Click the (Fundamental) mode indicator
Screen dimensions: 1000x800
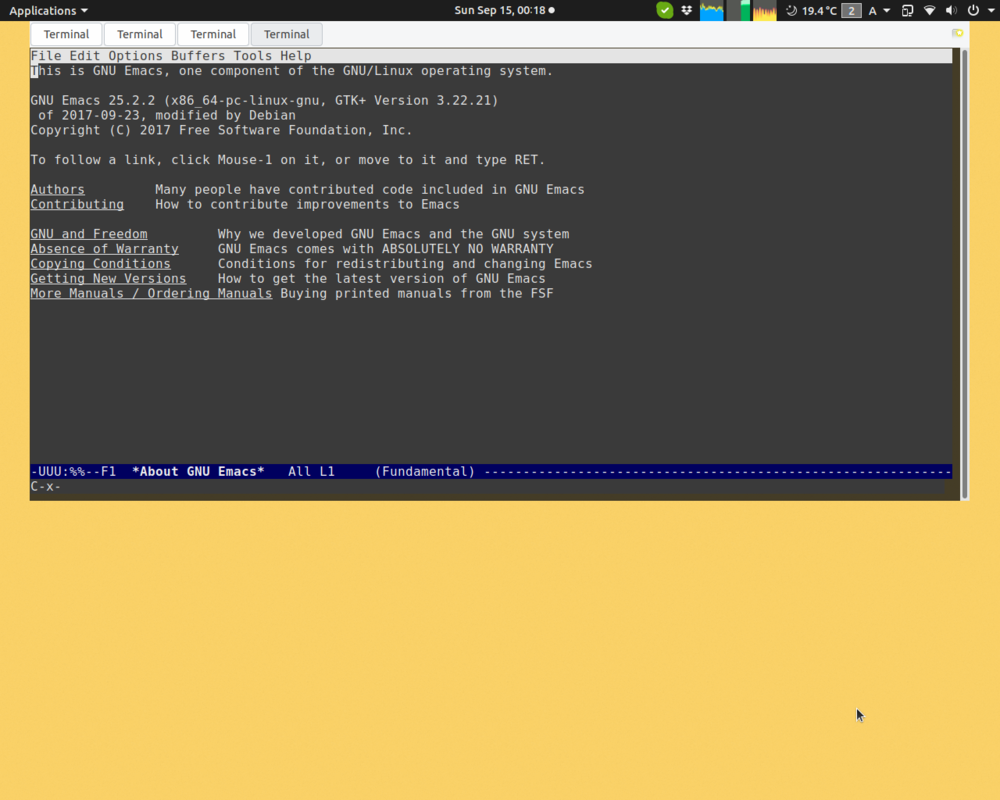coord(425,471)
